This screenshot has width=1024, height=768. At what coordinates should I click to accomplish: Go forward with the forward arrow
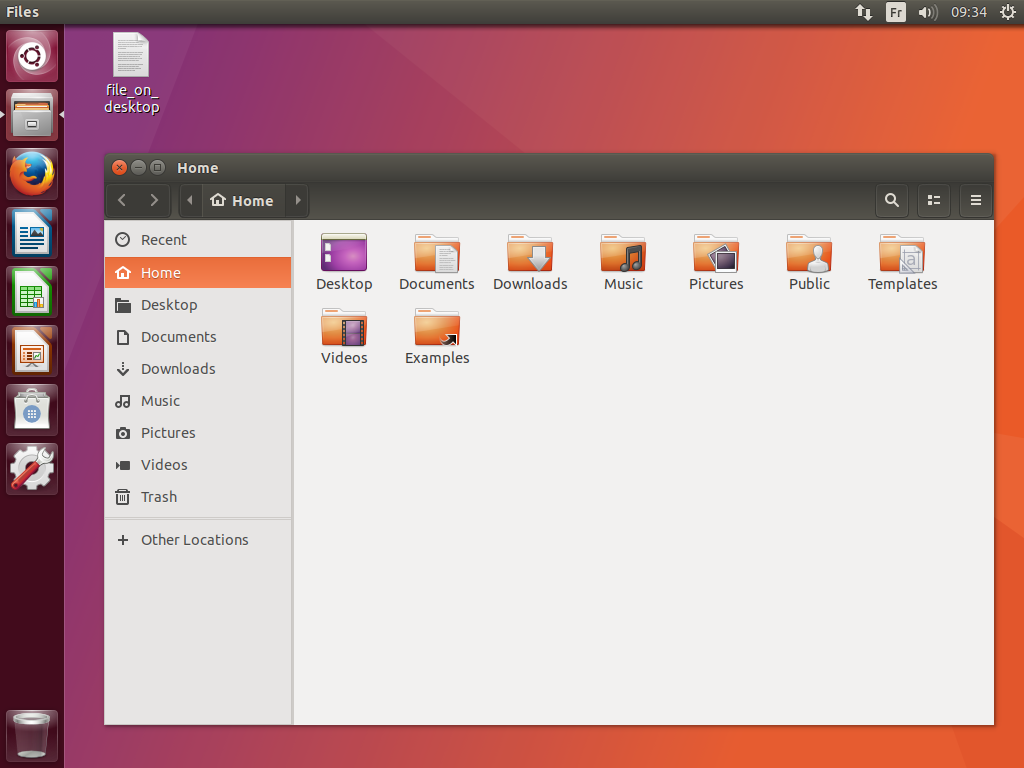154,200
